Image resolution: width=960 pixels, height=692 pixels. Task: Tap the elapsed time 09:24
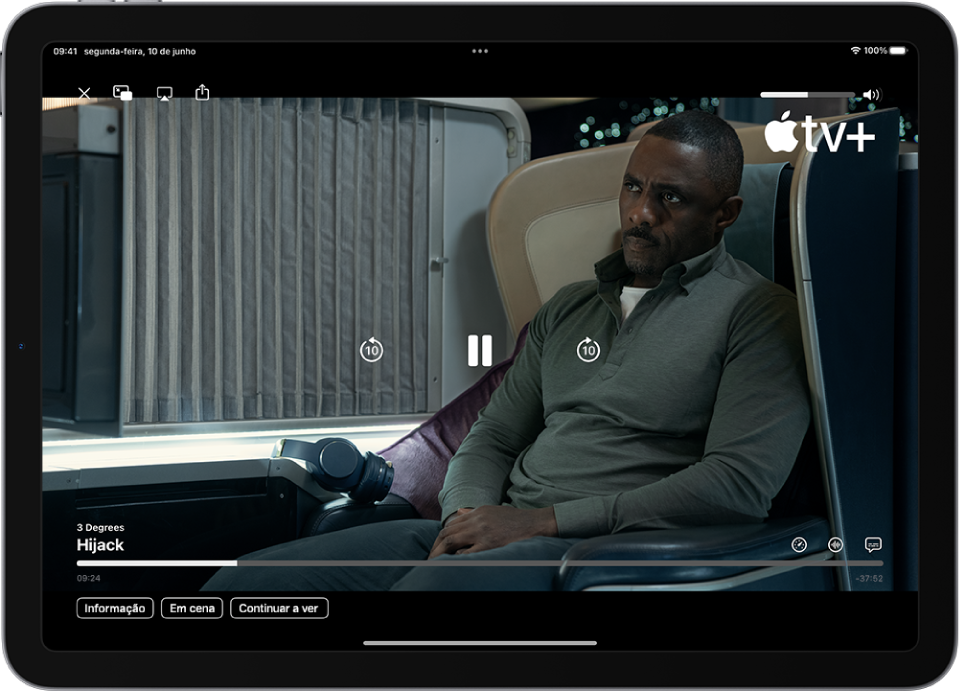(89, 578)
